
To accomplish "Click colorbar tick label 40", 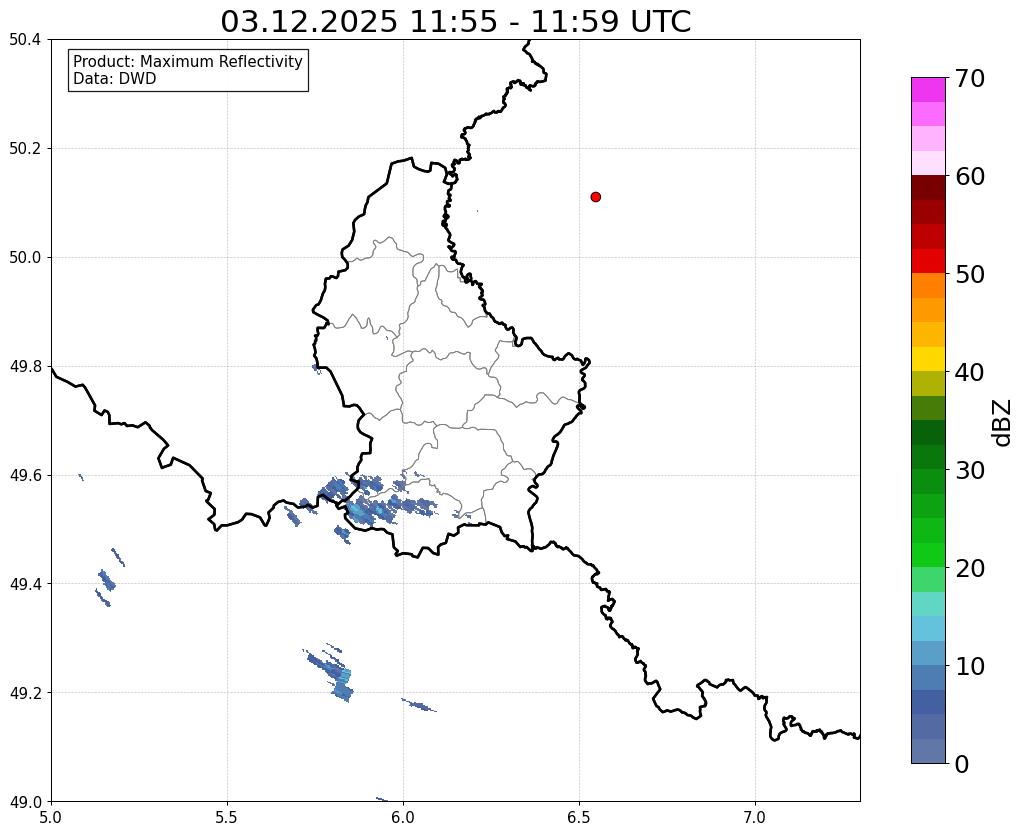I will pos(970,372).
